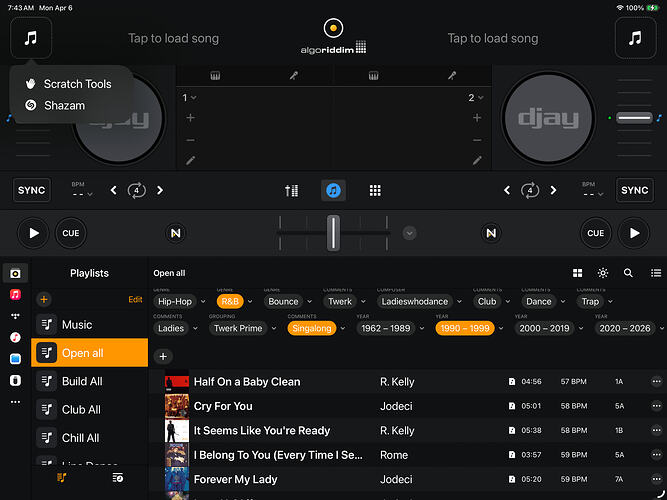Select Shazam from the popup menu
This screenshot has height=500, width=667.
64,105
